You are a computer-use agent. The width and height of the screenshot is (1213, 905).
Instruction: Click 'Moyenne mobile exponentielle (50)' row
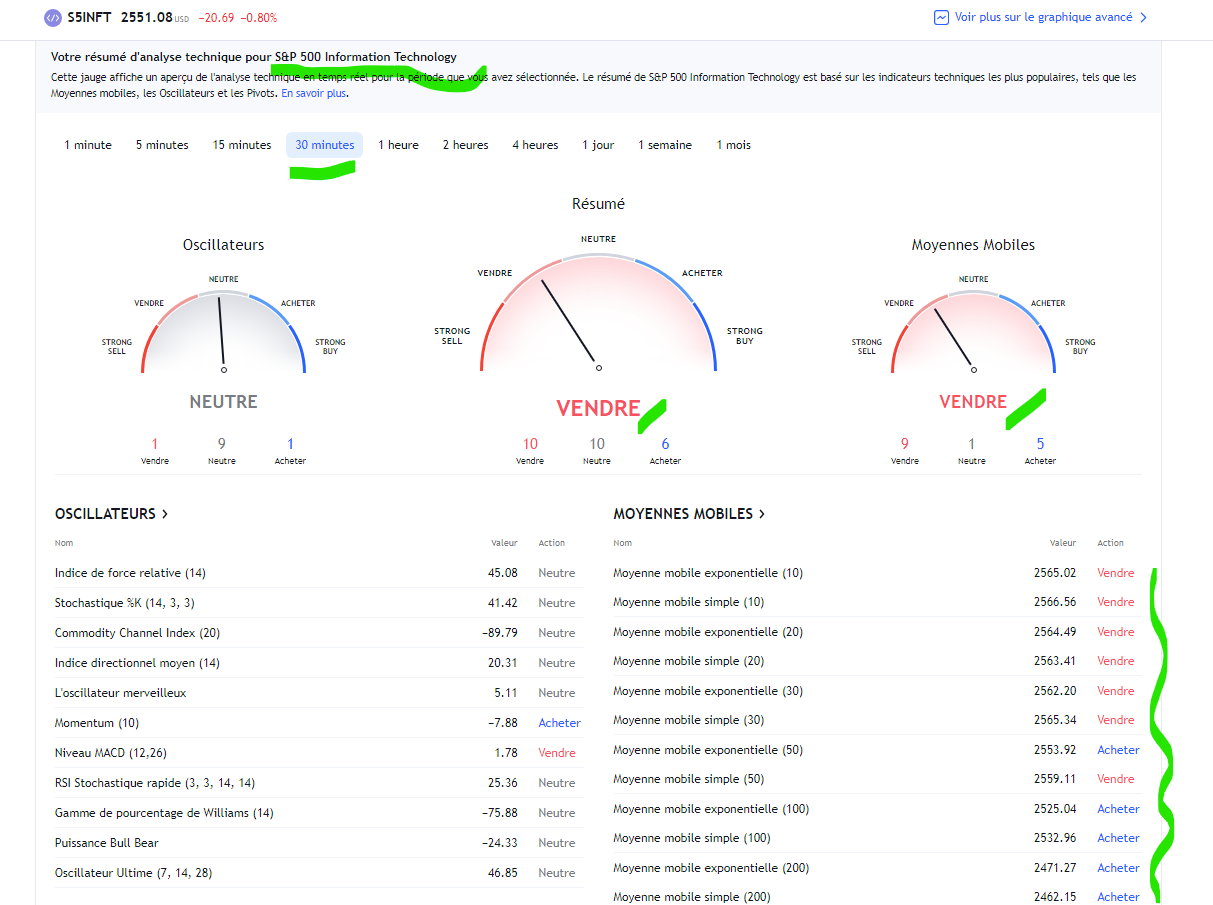pyautogui.click(x=877, y=750)
